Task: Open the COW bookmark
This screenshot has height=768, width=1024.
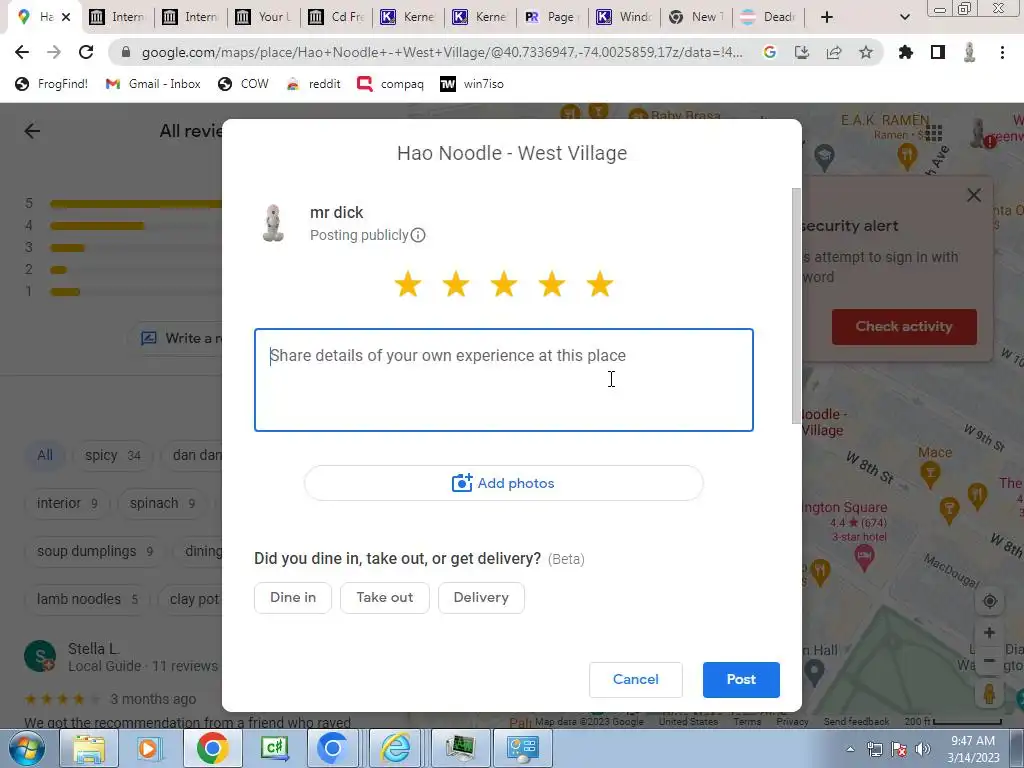Action: coord(243,84)
